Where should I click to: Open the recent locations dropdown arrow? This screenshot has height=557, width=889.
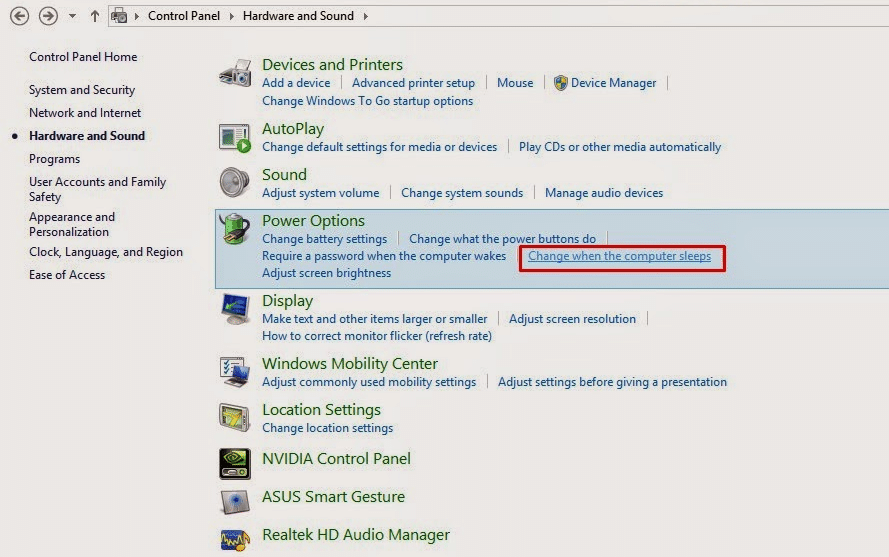(x=72, y=17)
